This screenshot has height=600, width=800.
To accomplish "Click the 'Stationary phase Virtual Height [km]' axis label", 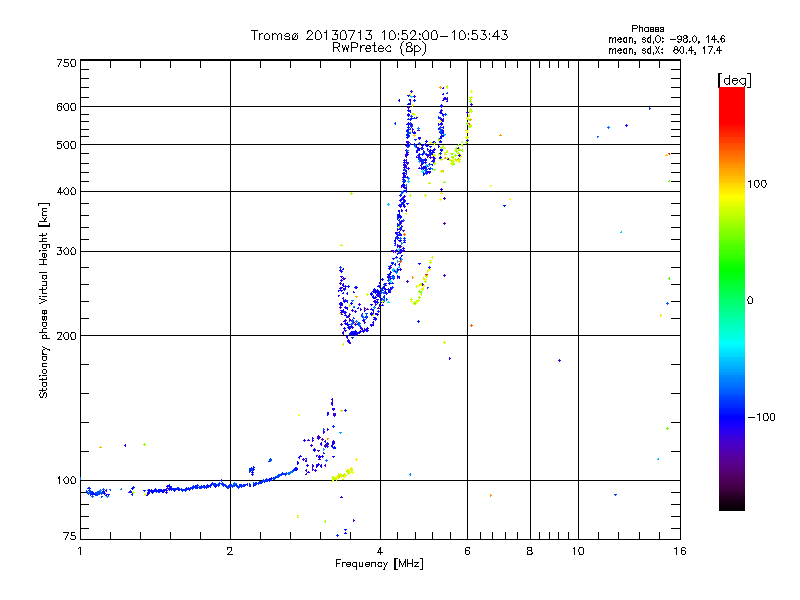I will [44, 300].
